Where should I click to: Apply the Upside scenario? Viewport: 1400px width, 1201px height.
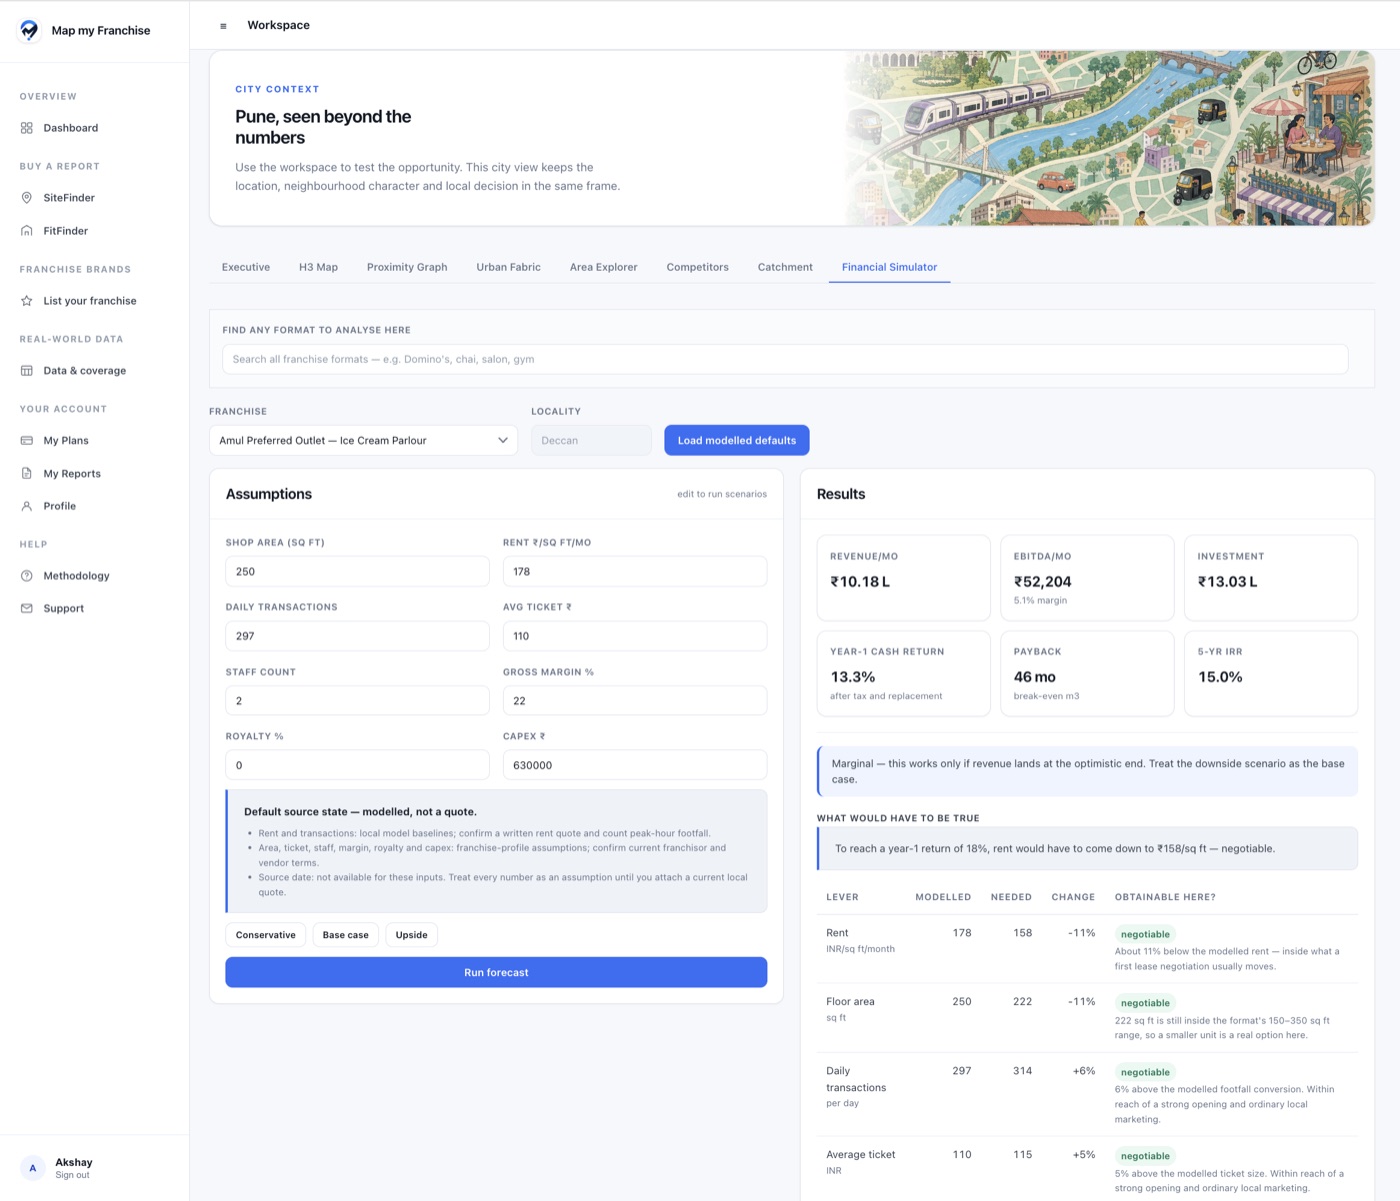click(411, 935)
